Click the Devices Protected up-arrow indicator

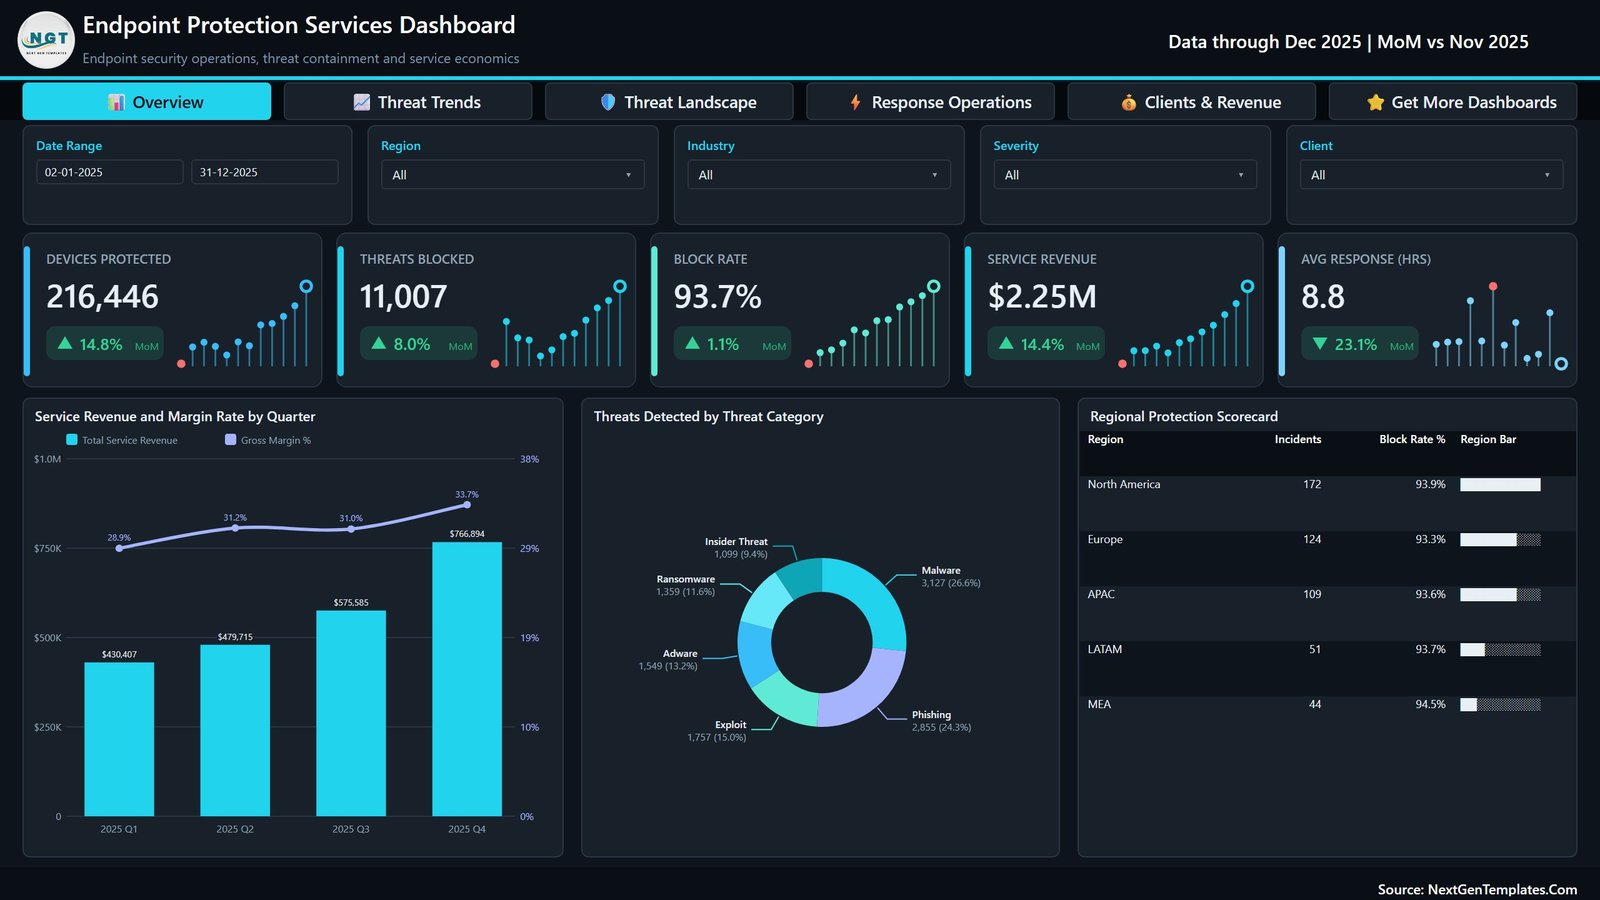click(65, 343)
